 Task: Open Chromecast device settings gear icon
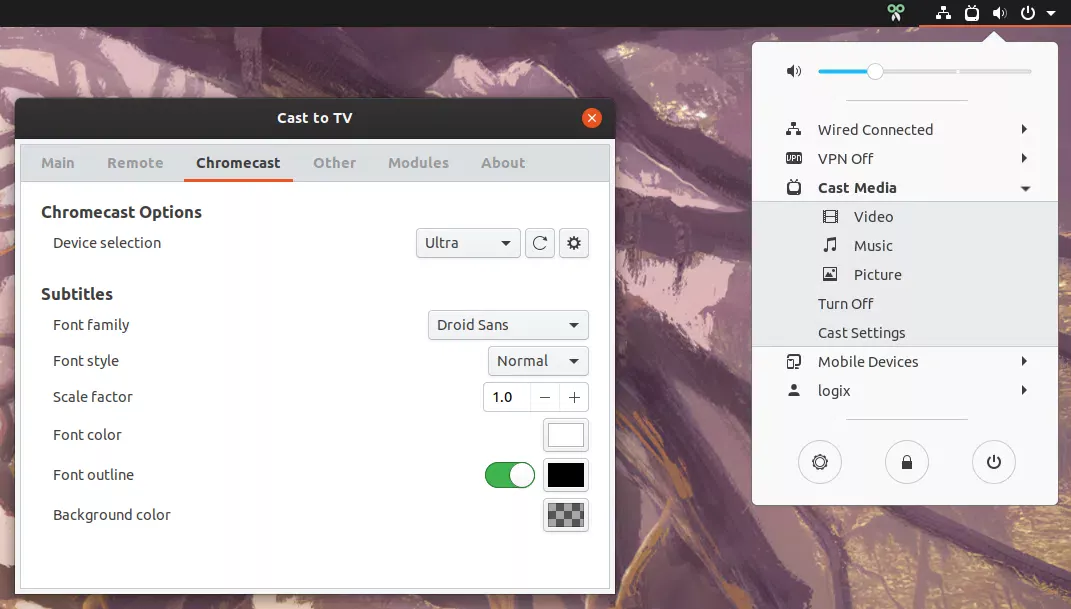pyautogui.click(x=574, y=243)
